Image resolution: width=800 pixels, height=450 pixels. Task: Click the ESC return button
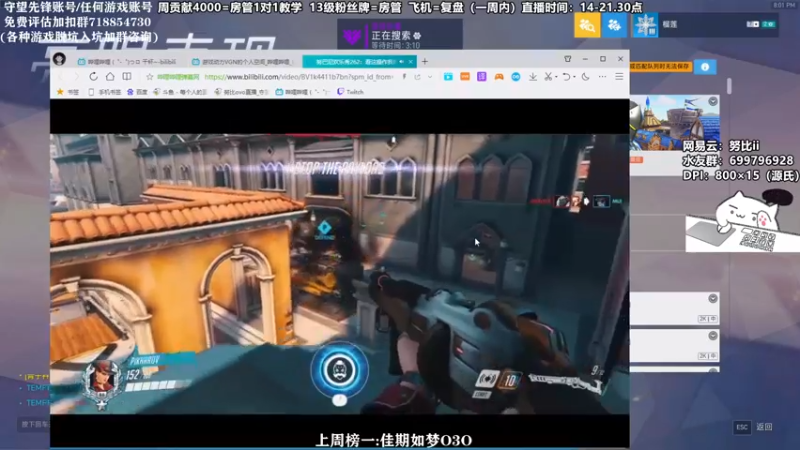click(x=753, y=427)
